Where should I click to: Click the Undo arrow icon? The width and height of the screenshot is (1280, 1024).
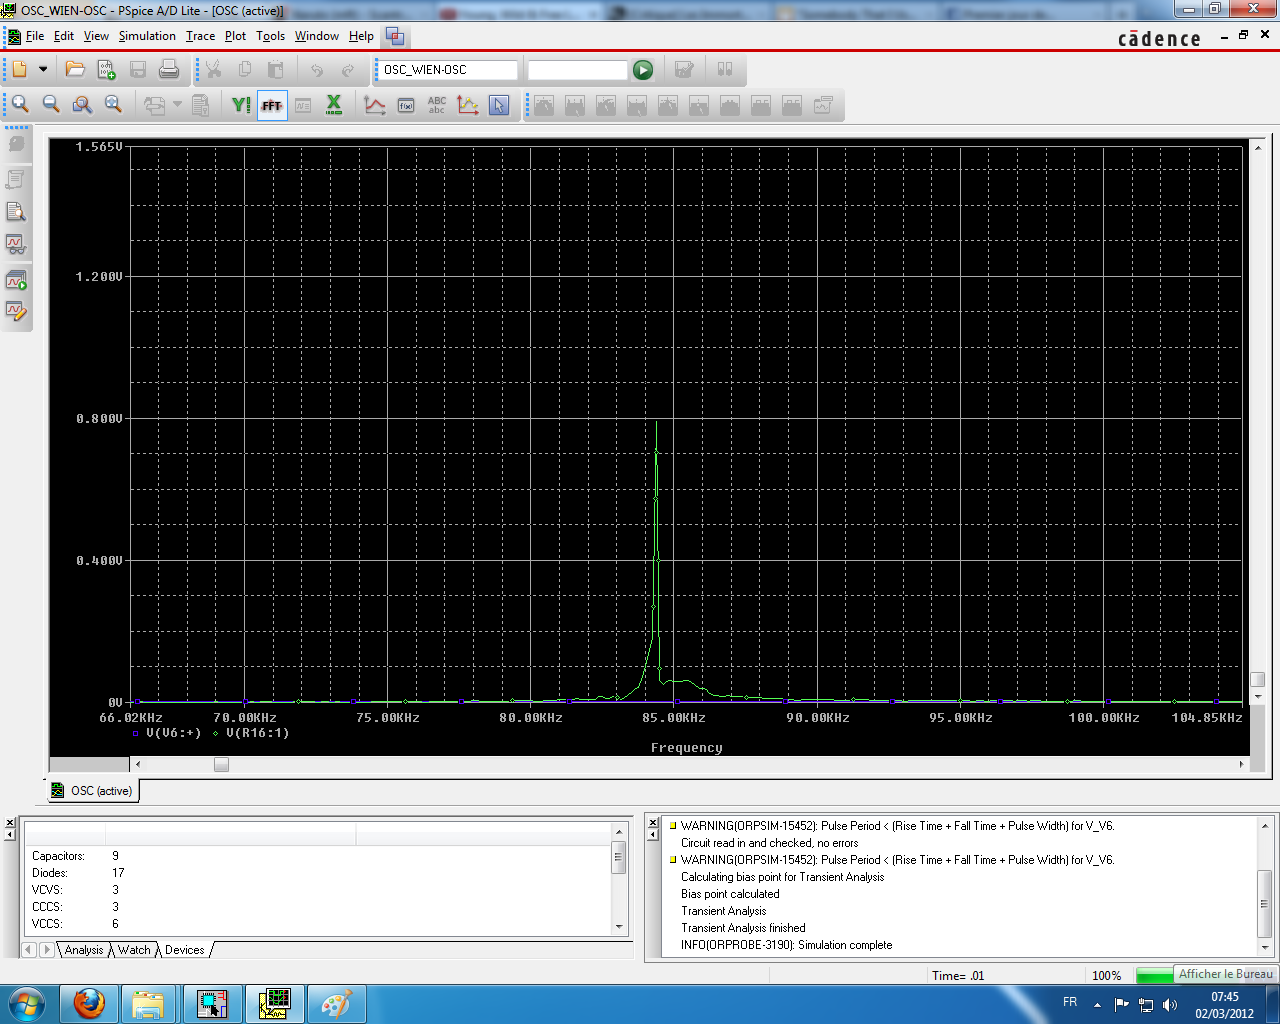coord(317,69)
